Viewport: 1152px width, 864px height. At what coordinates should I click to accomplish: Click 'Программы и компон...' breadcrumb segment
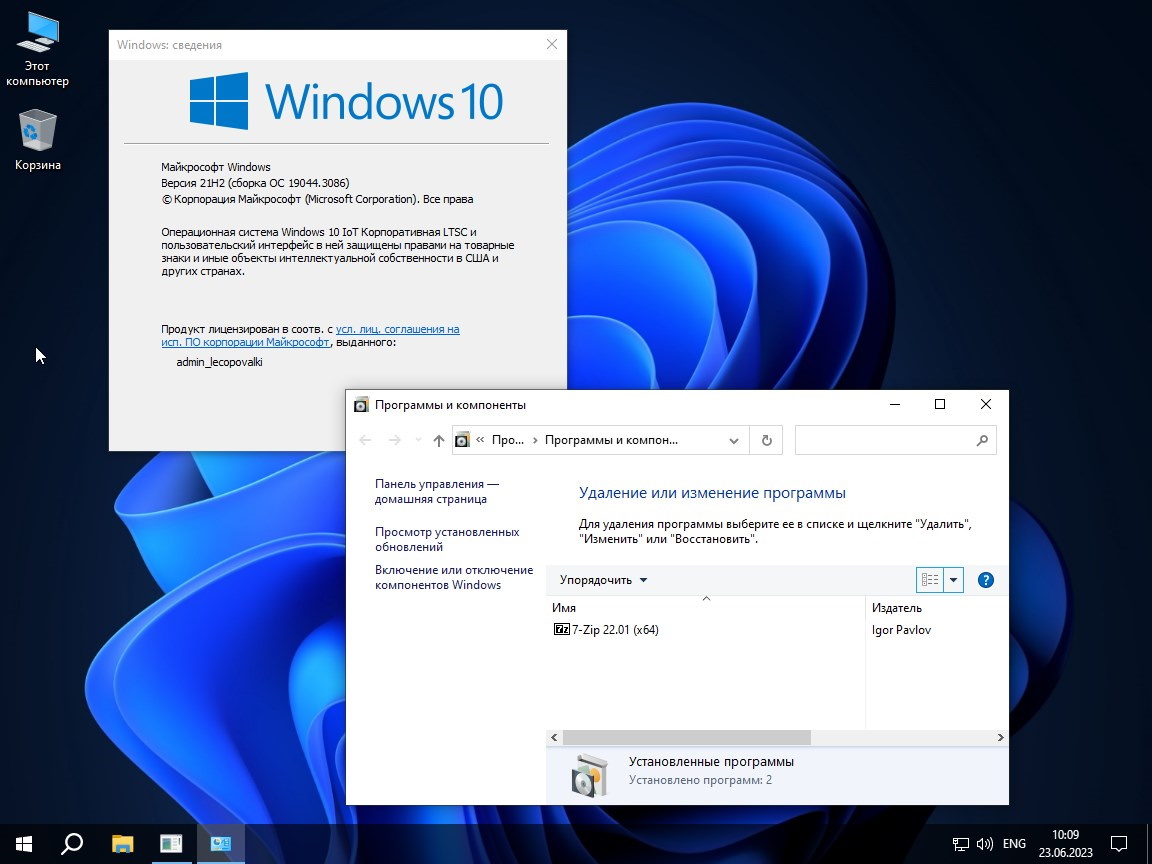pyautogui.click(x=611, y=440)
